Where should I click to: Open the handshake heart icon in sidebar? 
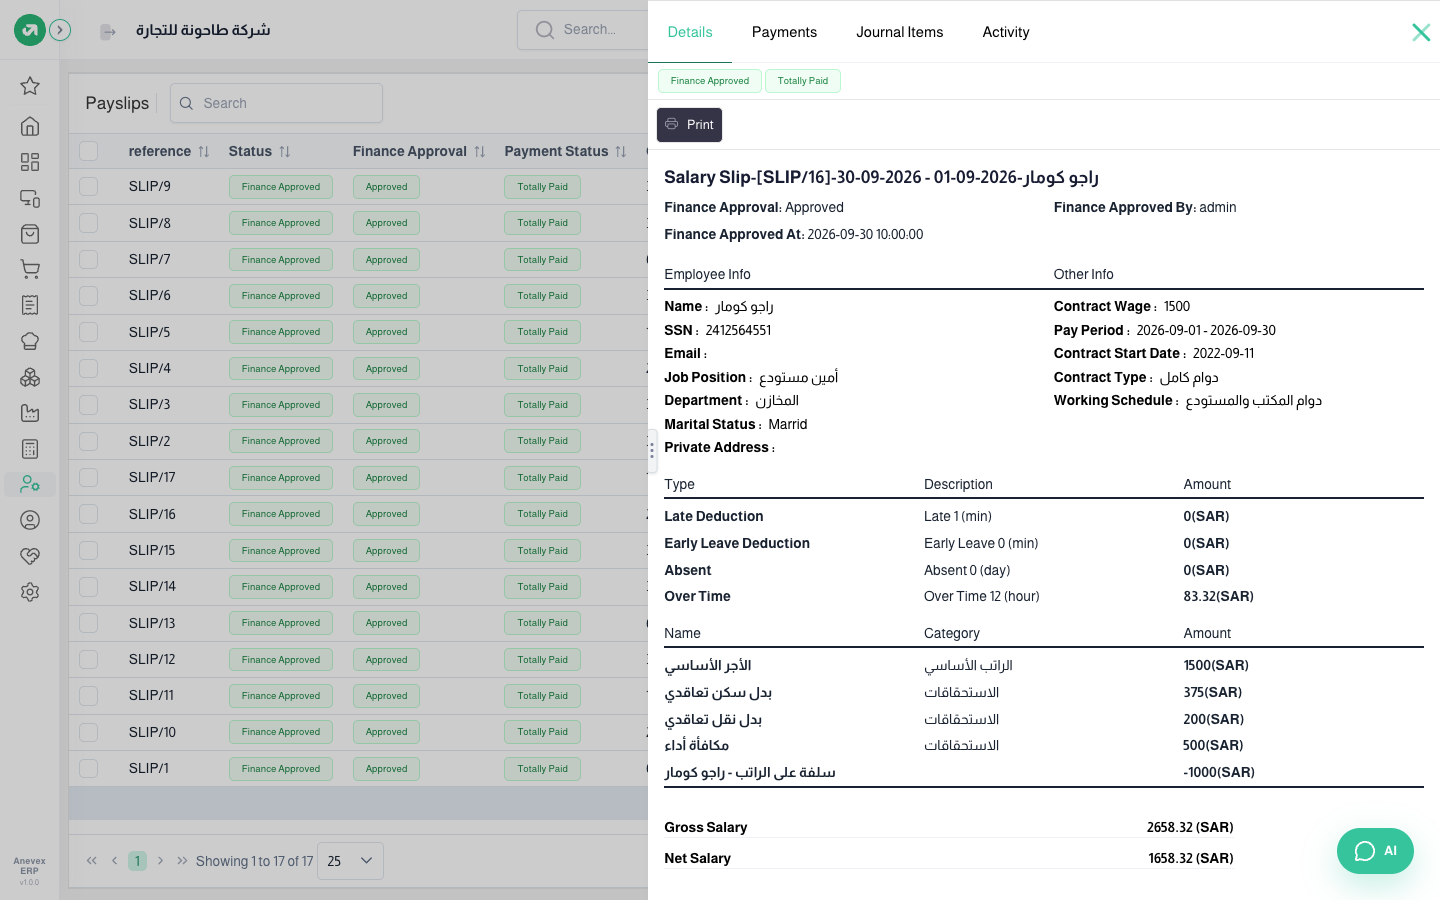(30, 556)
